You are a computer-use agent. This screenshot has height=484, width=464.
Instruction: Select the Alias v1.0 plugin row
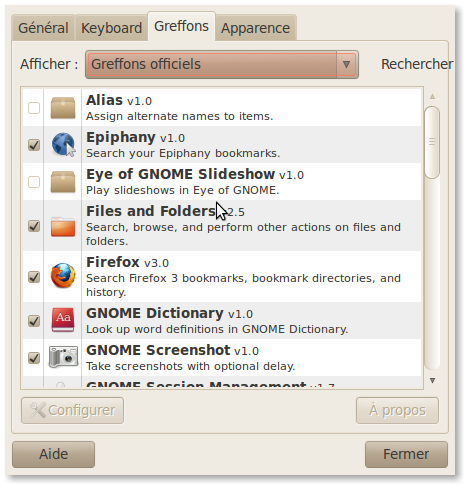click(222, 108)
